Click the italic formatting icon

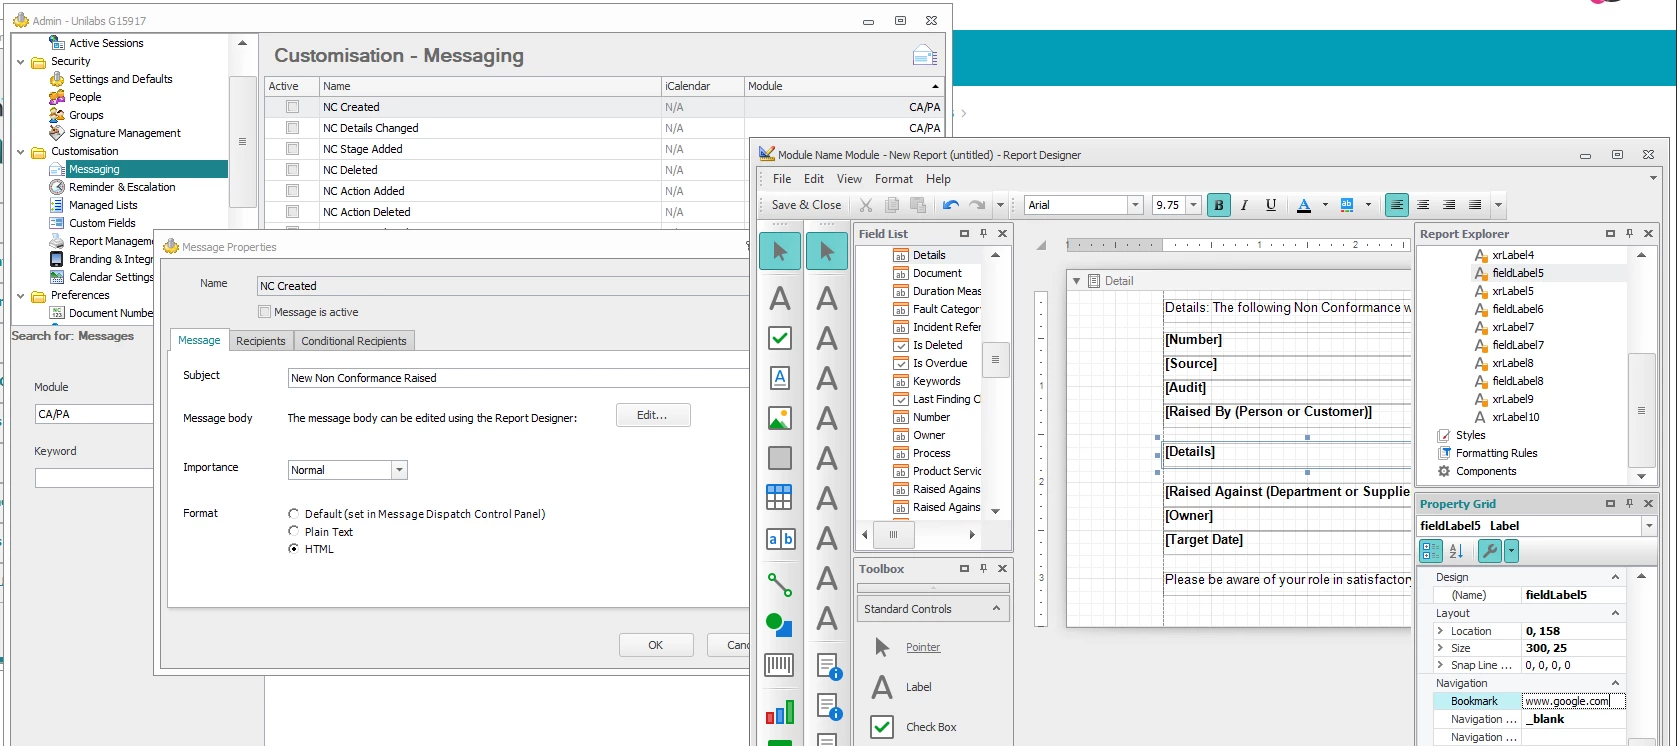point(1244,205)
